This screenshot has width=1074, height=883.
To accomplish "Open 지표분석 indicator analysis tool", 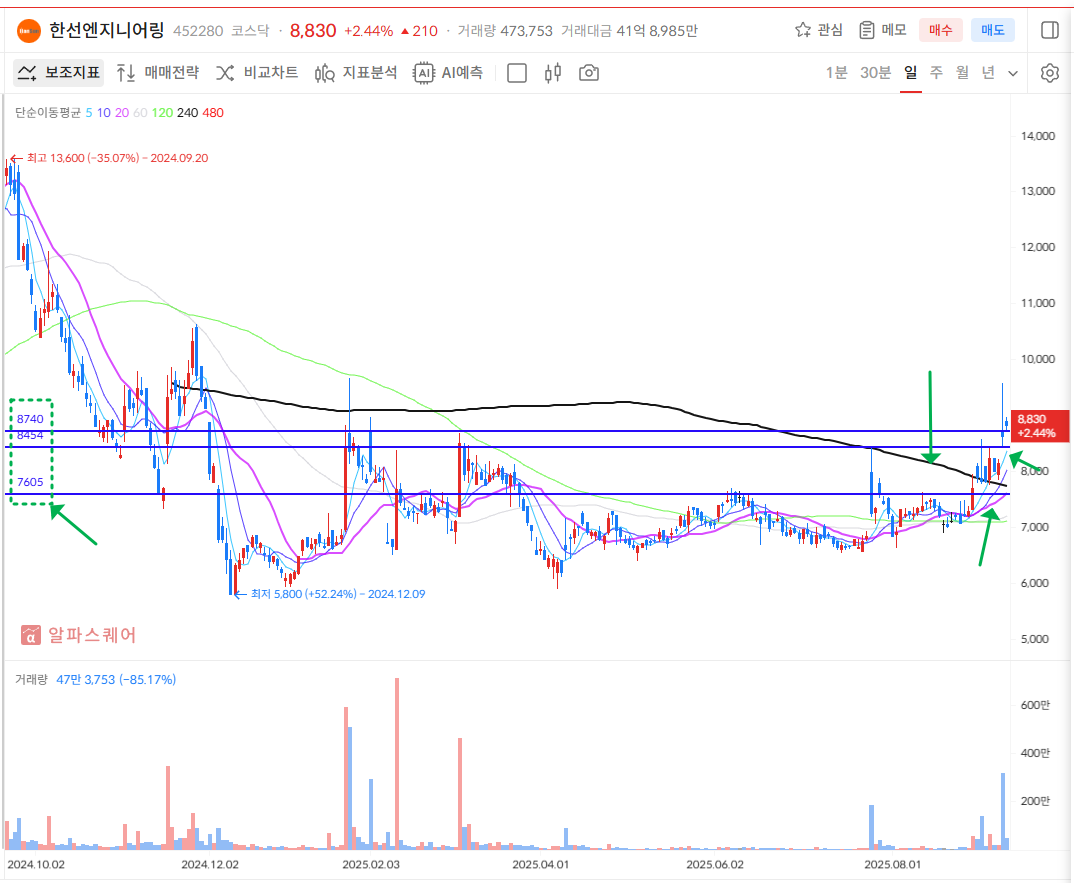I will (x=356, y=73).
